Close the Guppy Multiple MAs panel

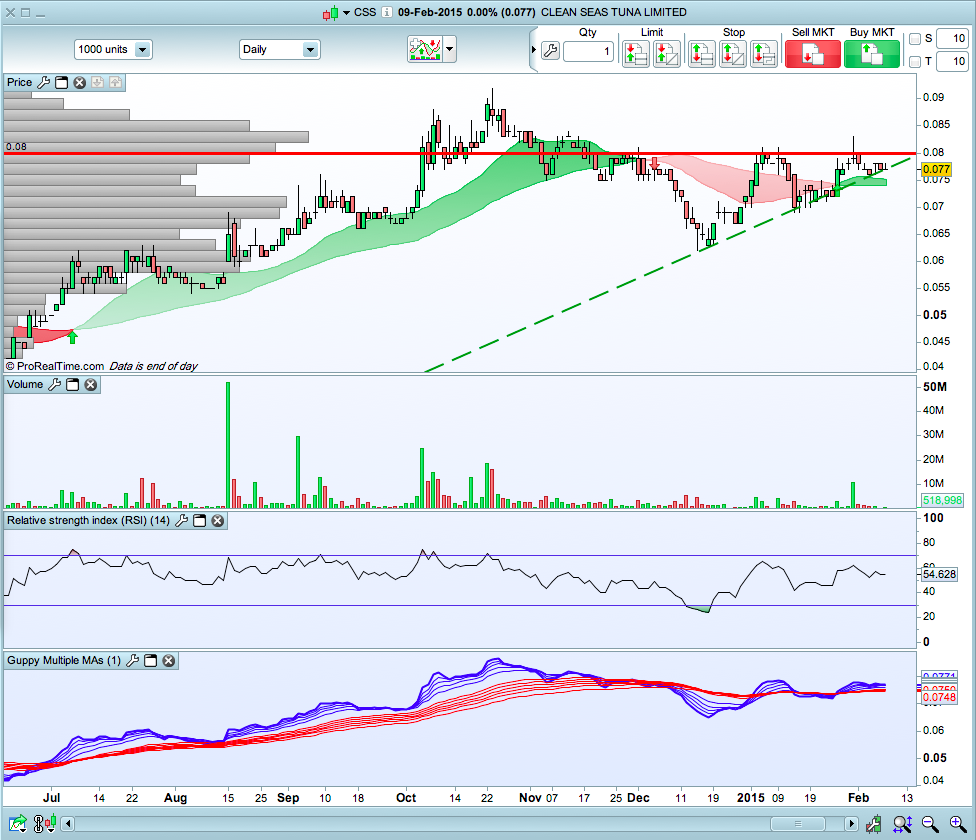[x=168, y=661]
